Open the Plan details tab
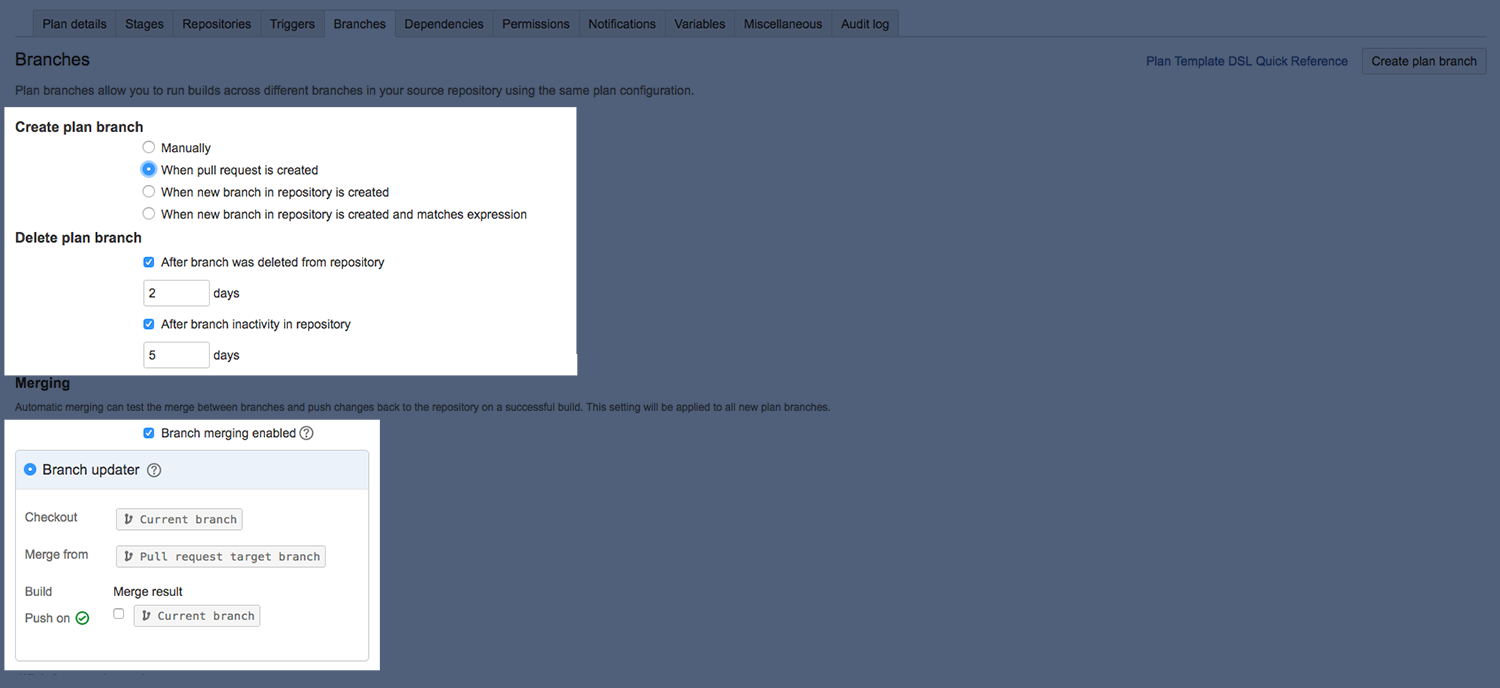 coord(74,24)
